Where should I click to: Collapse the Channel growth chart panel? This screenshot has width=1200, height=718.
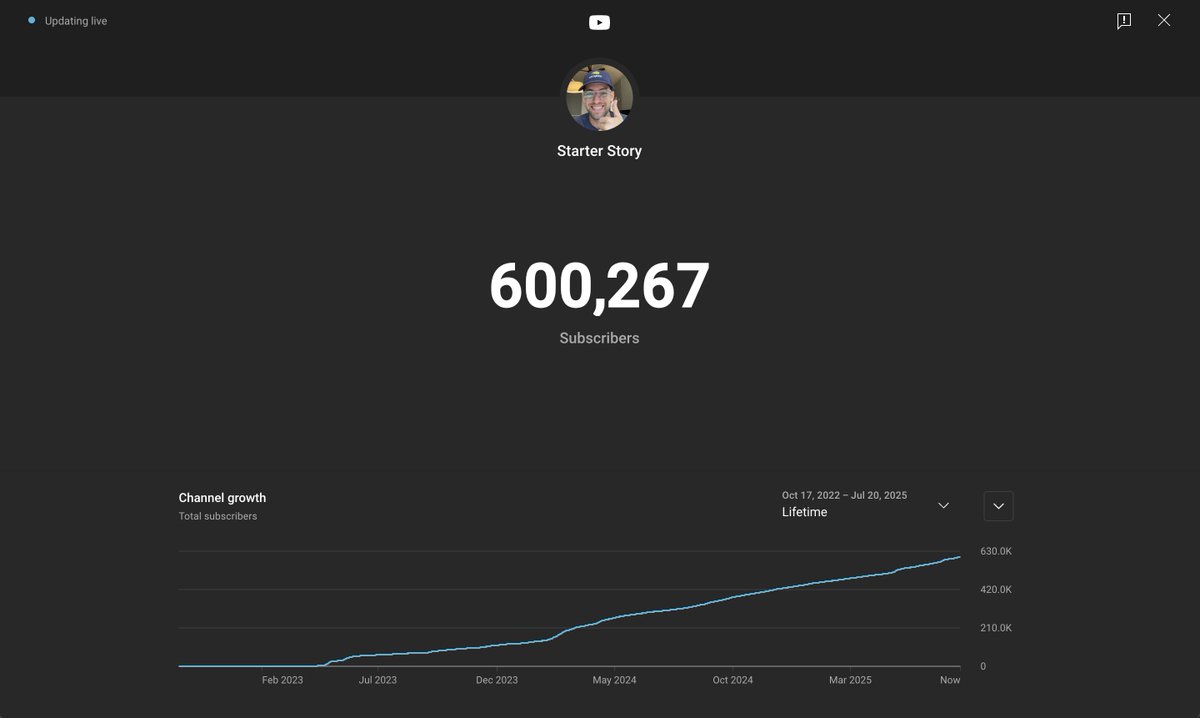pyautogui.click(x=998, y=506)
